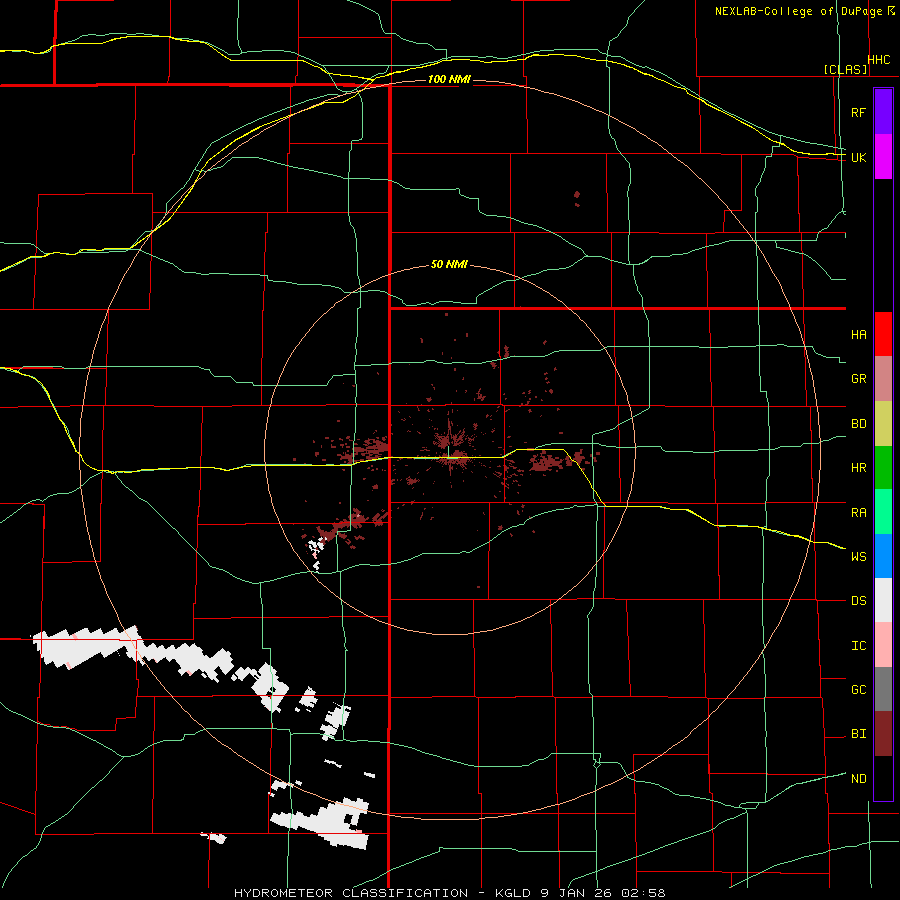
Task: Click the IC legend label
Action: 858,646
